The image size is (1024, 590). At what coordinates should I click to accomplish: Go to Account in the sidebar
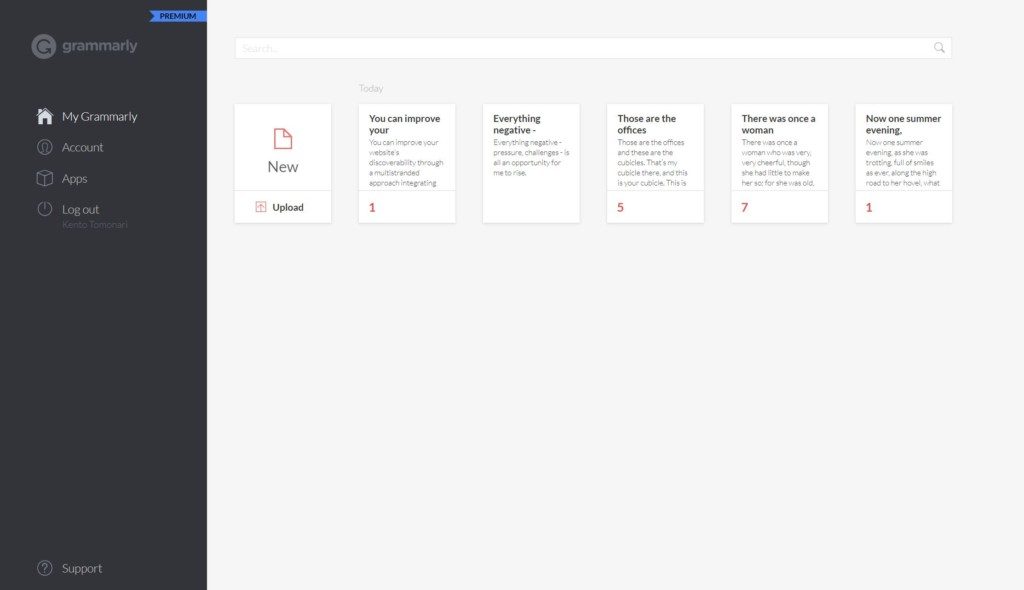tap(82, 147)
